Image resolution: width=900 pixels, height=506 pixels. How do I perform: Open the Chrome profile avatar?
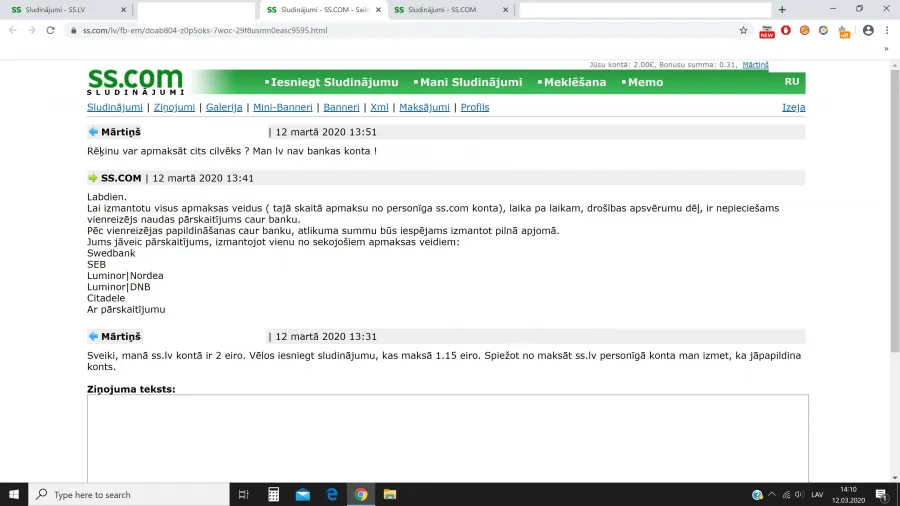(x=868, y=30)
